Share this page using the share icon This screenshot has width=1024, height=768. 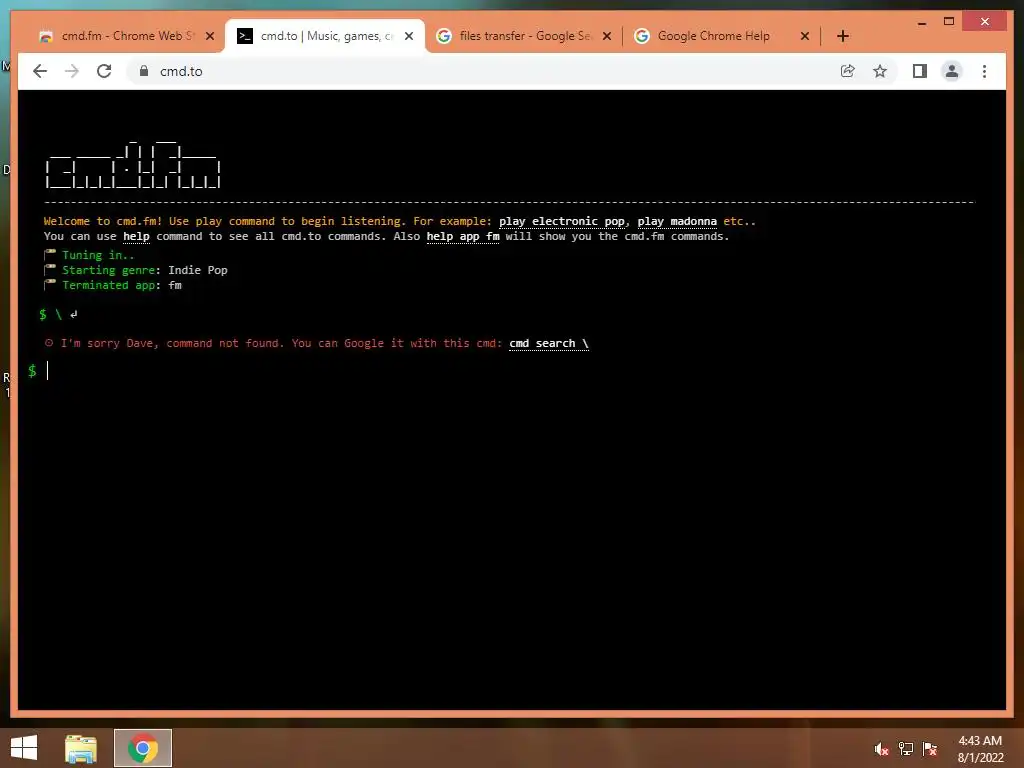[848, 71]
